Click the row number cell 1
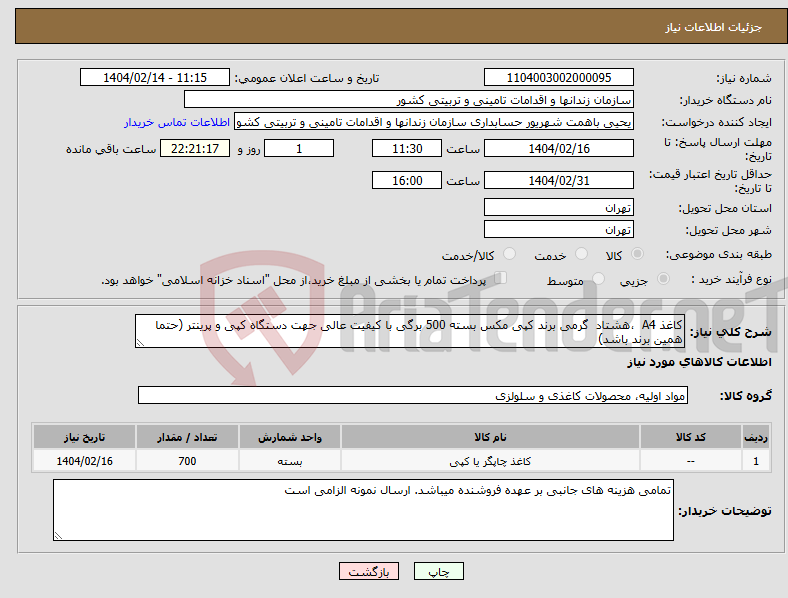The image size is (788, 598). tap(756, 461)
